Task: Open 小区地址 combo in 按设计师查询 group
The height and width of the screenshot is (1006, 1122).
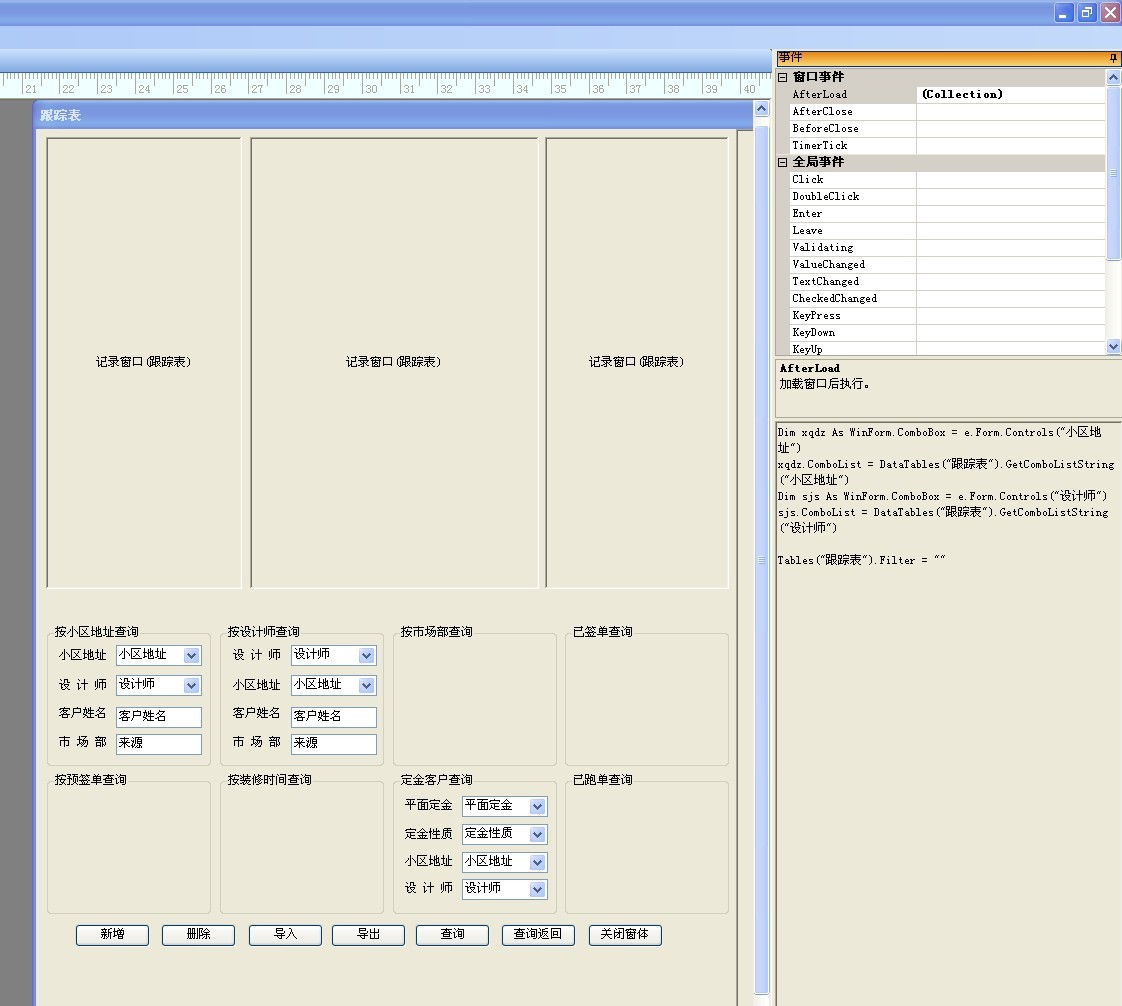Action: [366, 685]
